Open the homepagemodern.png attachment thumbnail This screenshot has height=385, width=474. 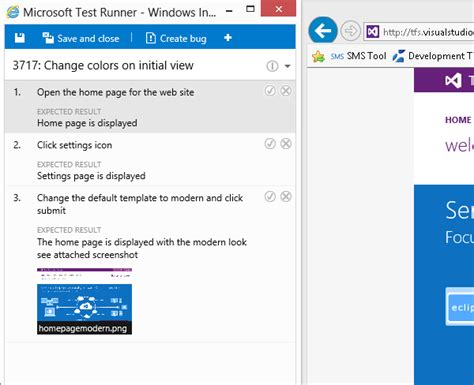point(84,301)
